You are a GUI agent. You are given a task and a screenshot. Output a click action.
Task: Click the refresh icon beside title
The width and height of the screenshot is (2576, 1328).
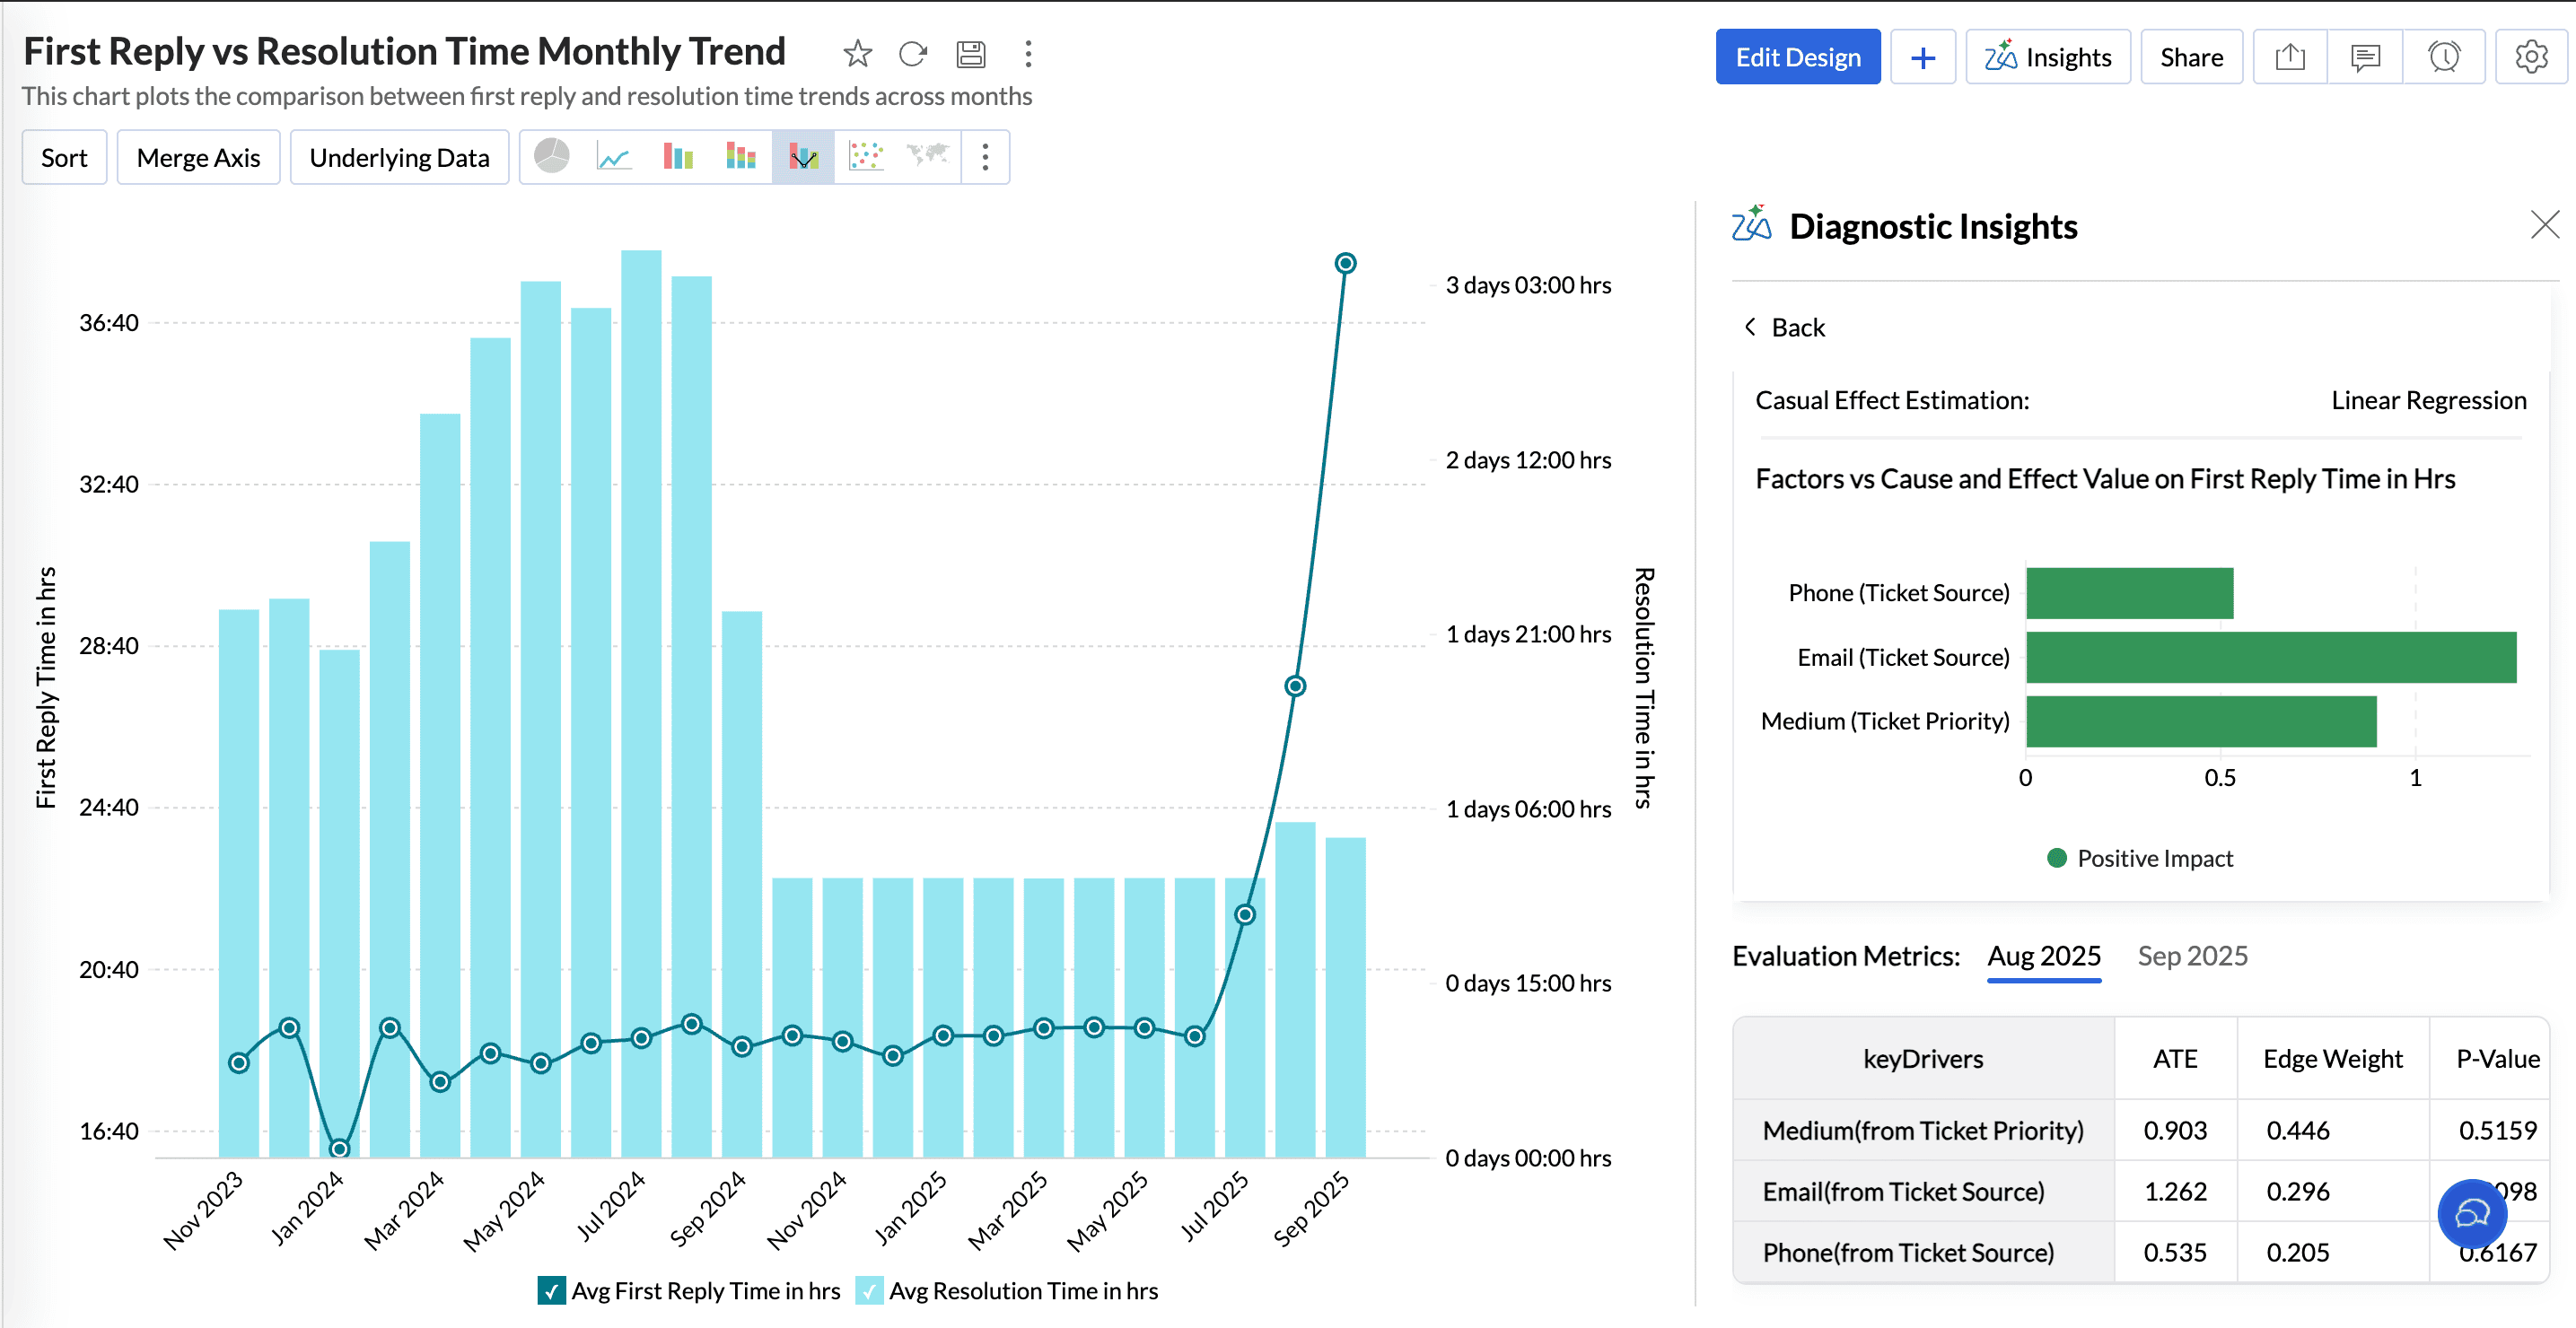click(913, 54)
